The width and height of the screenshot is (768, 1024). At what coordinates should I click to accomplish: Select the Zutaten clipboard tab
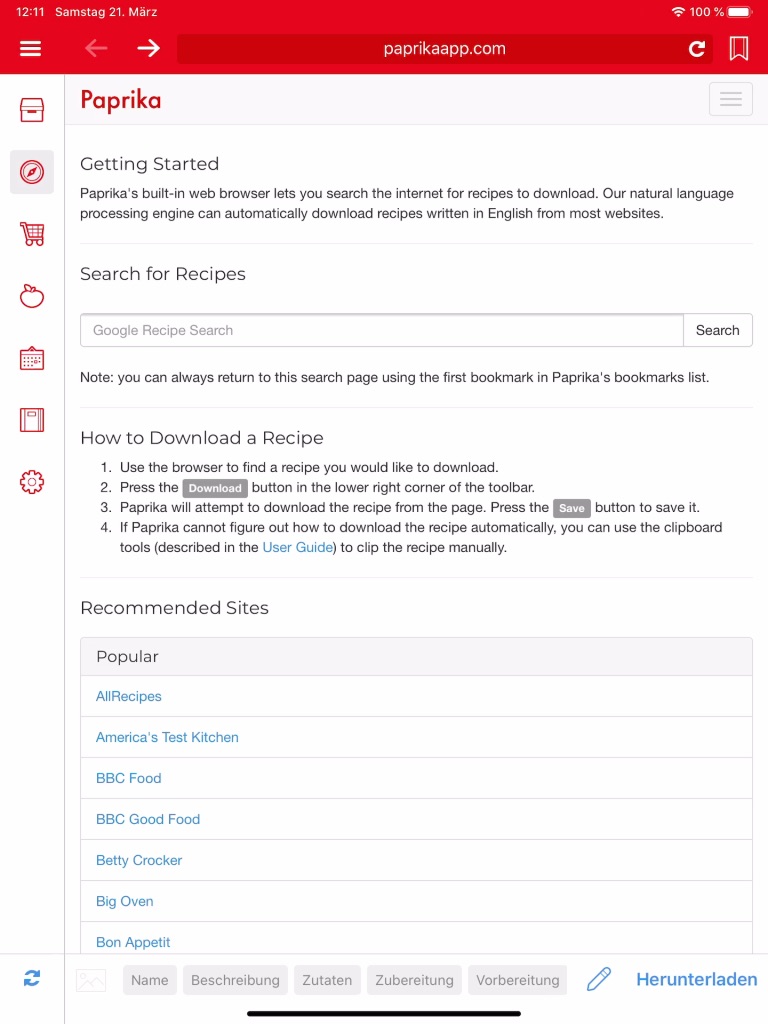coord(327,980)
